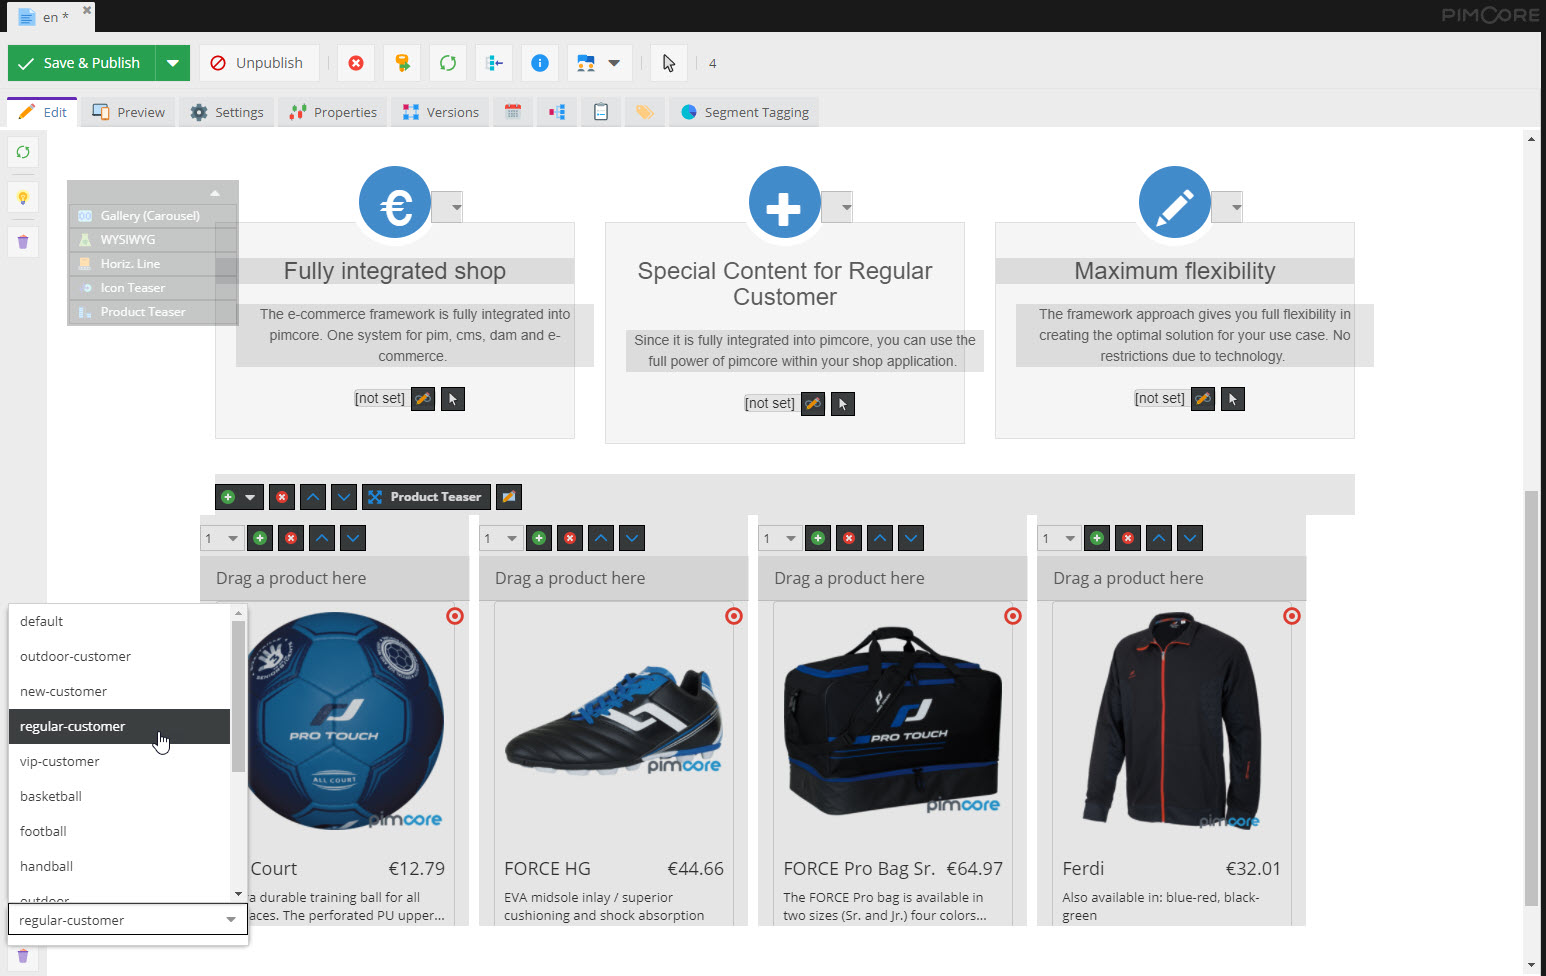Click the blue info icon in toolbar

pos(540,63)
